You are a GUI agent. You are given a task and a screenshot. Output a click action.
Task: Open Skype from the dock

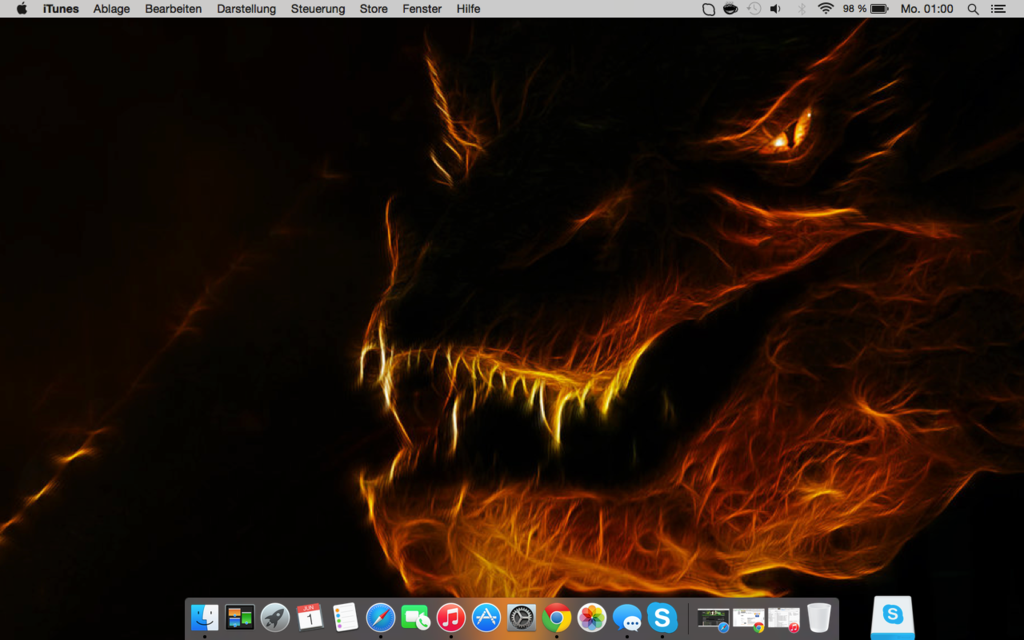[662, 617]
